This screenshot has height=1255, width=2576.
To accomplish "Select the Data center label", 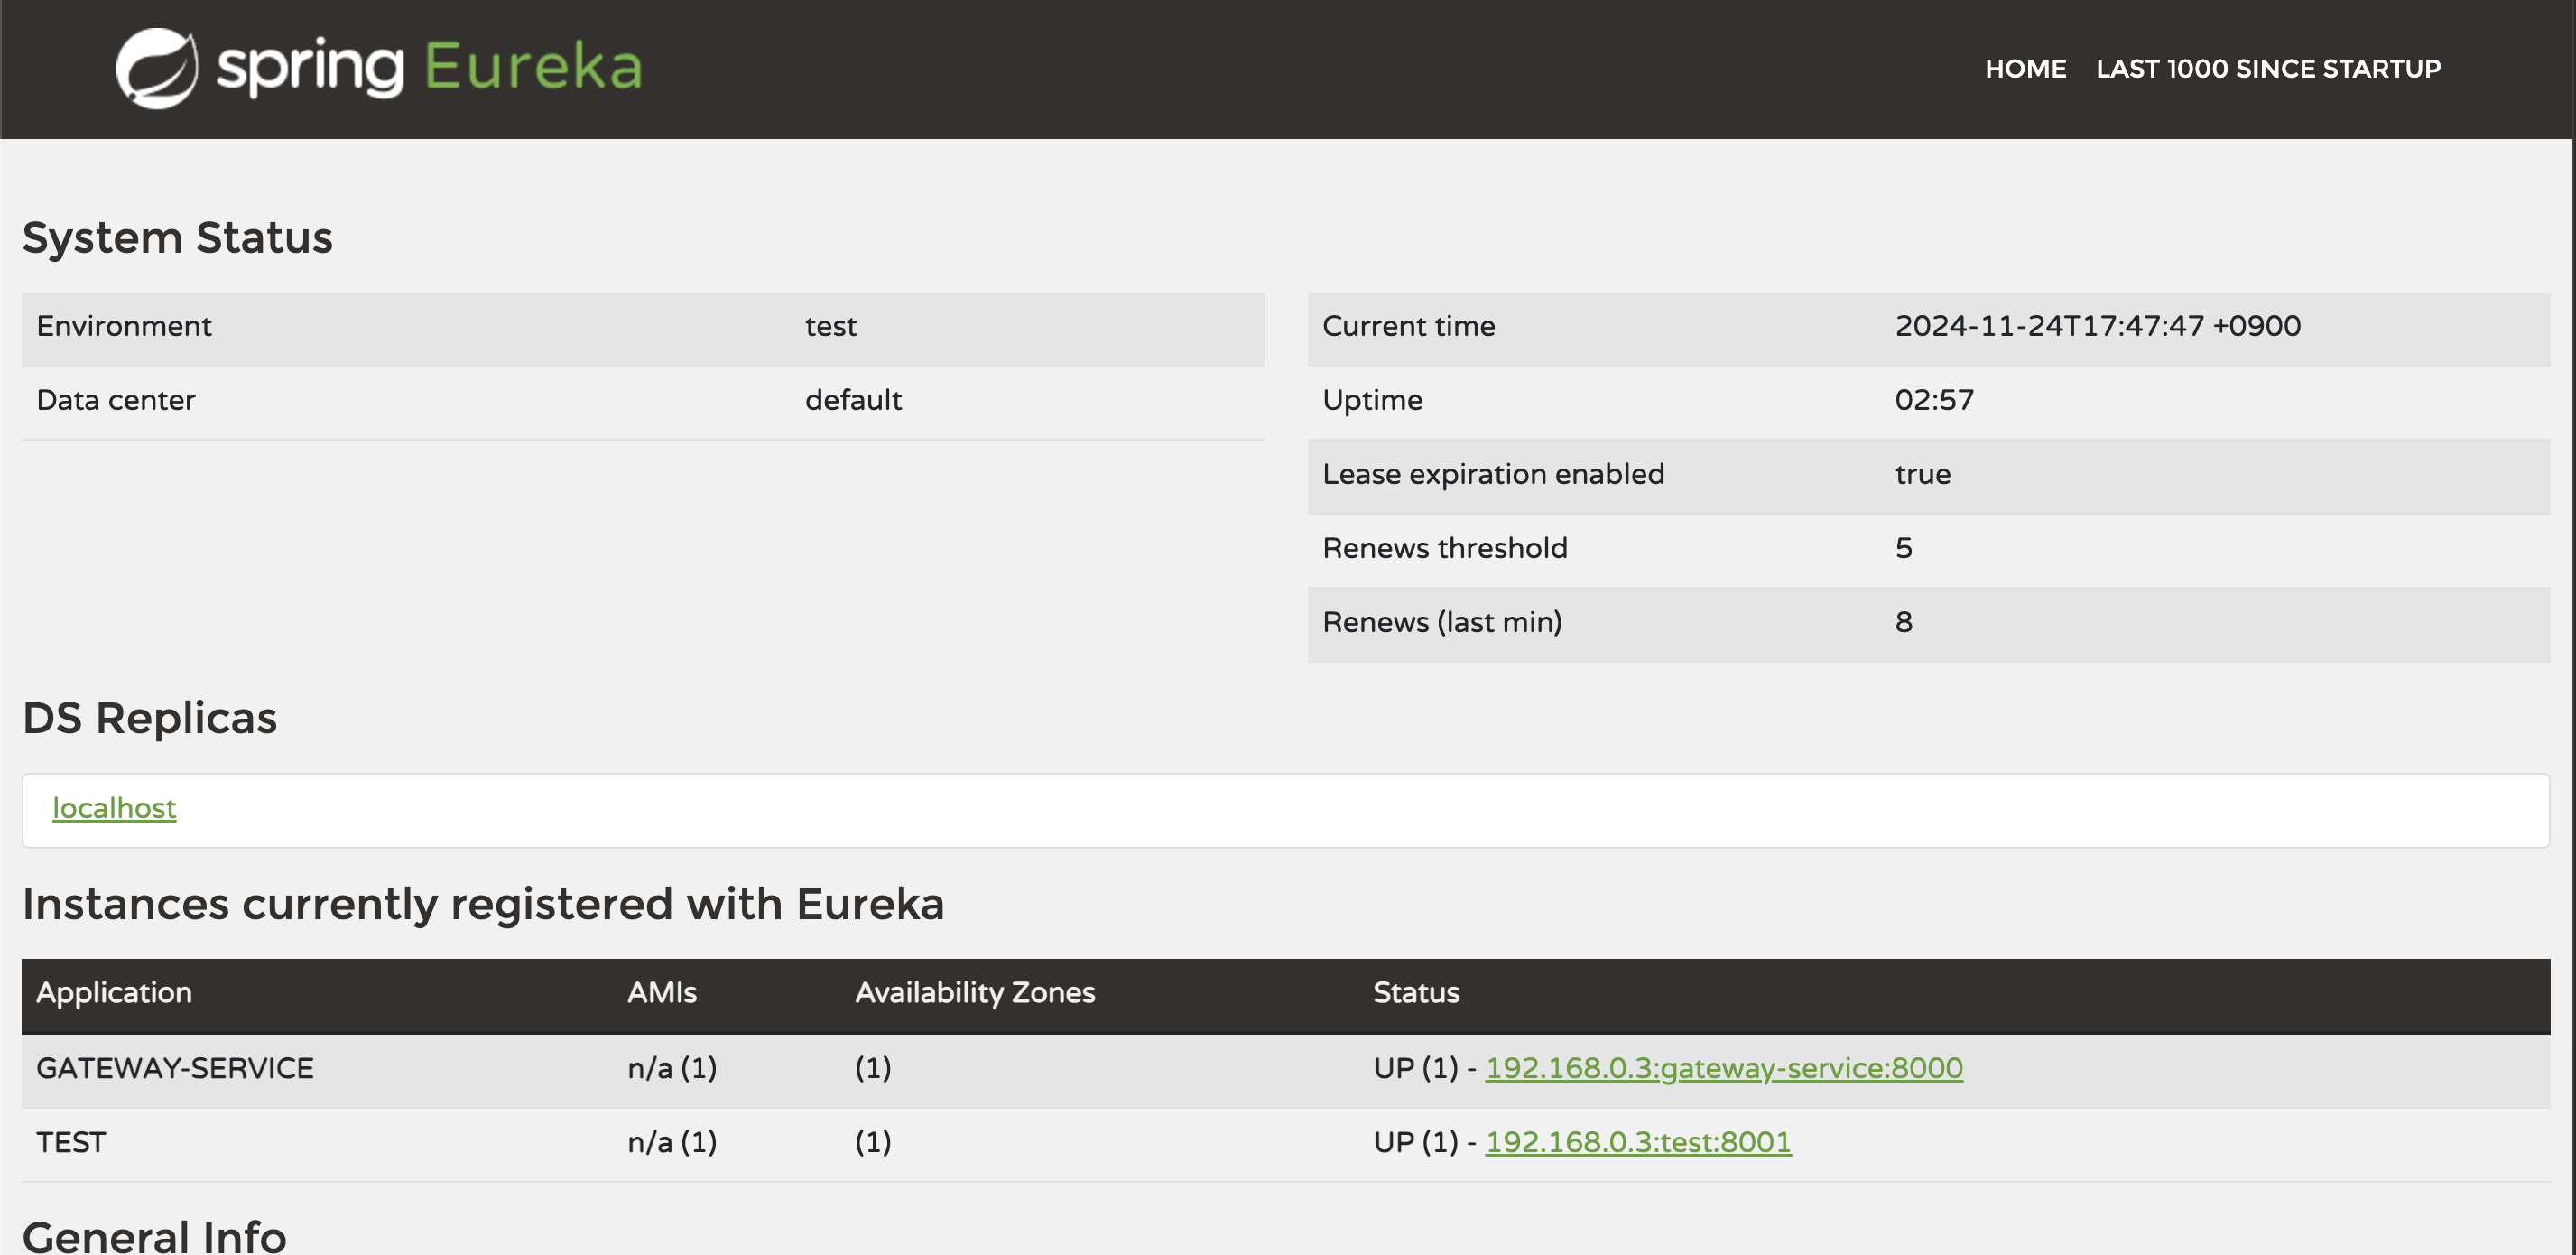I will point(116,400).
